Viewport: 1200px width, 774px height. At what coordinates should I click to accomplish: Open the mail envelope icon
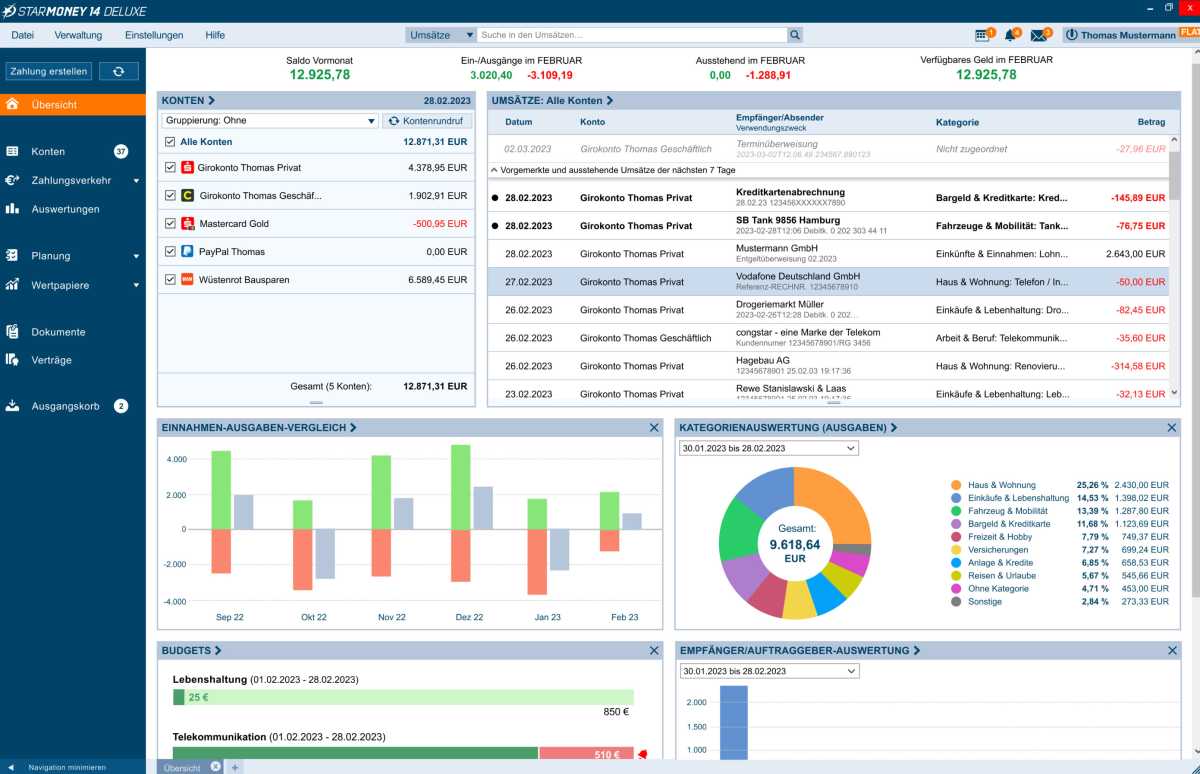[x=1039, y=35]
